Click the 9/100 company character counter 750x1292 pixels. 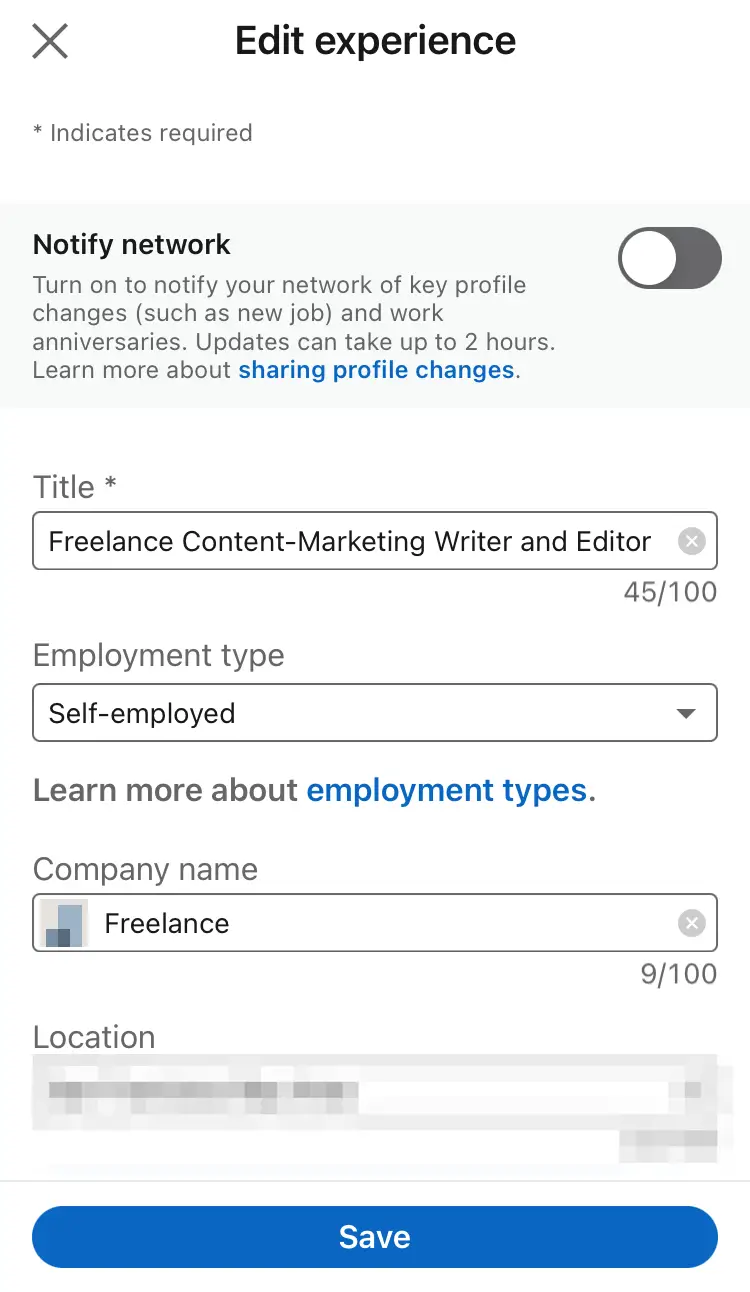678,974
